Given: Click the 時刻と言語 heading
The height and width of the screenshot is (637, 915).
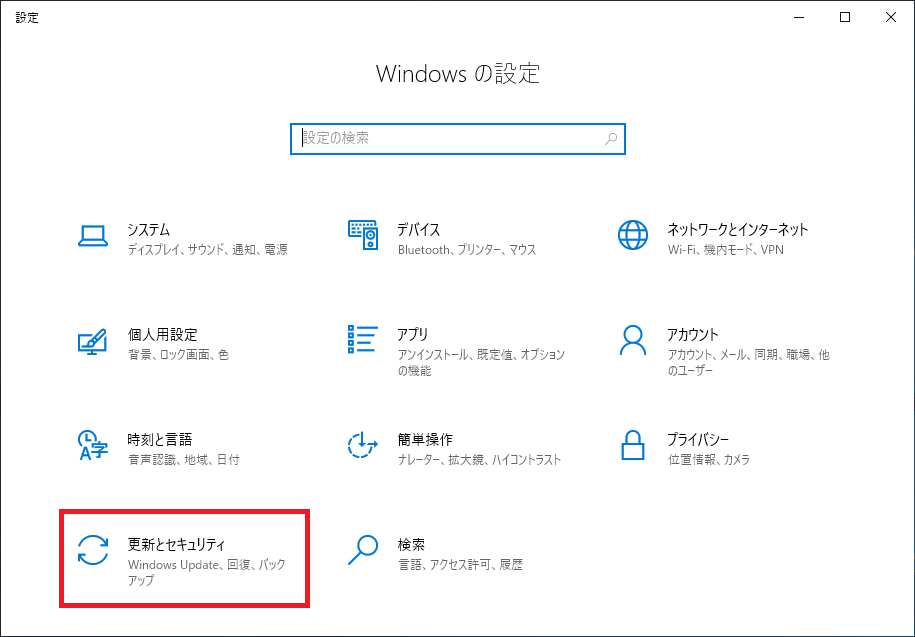Looking at the screenshot, I should pyautogui.click(x=160, y=439).
